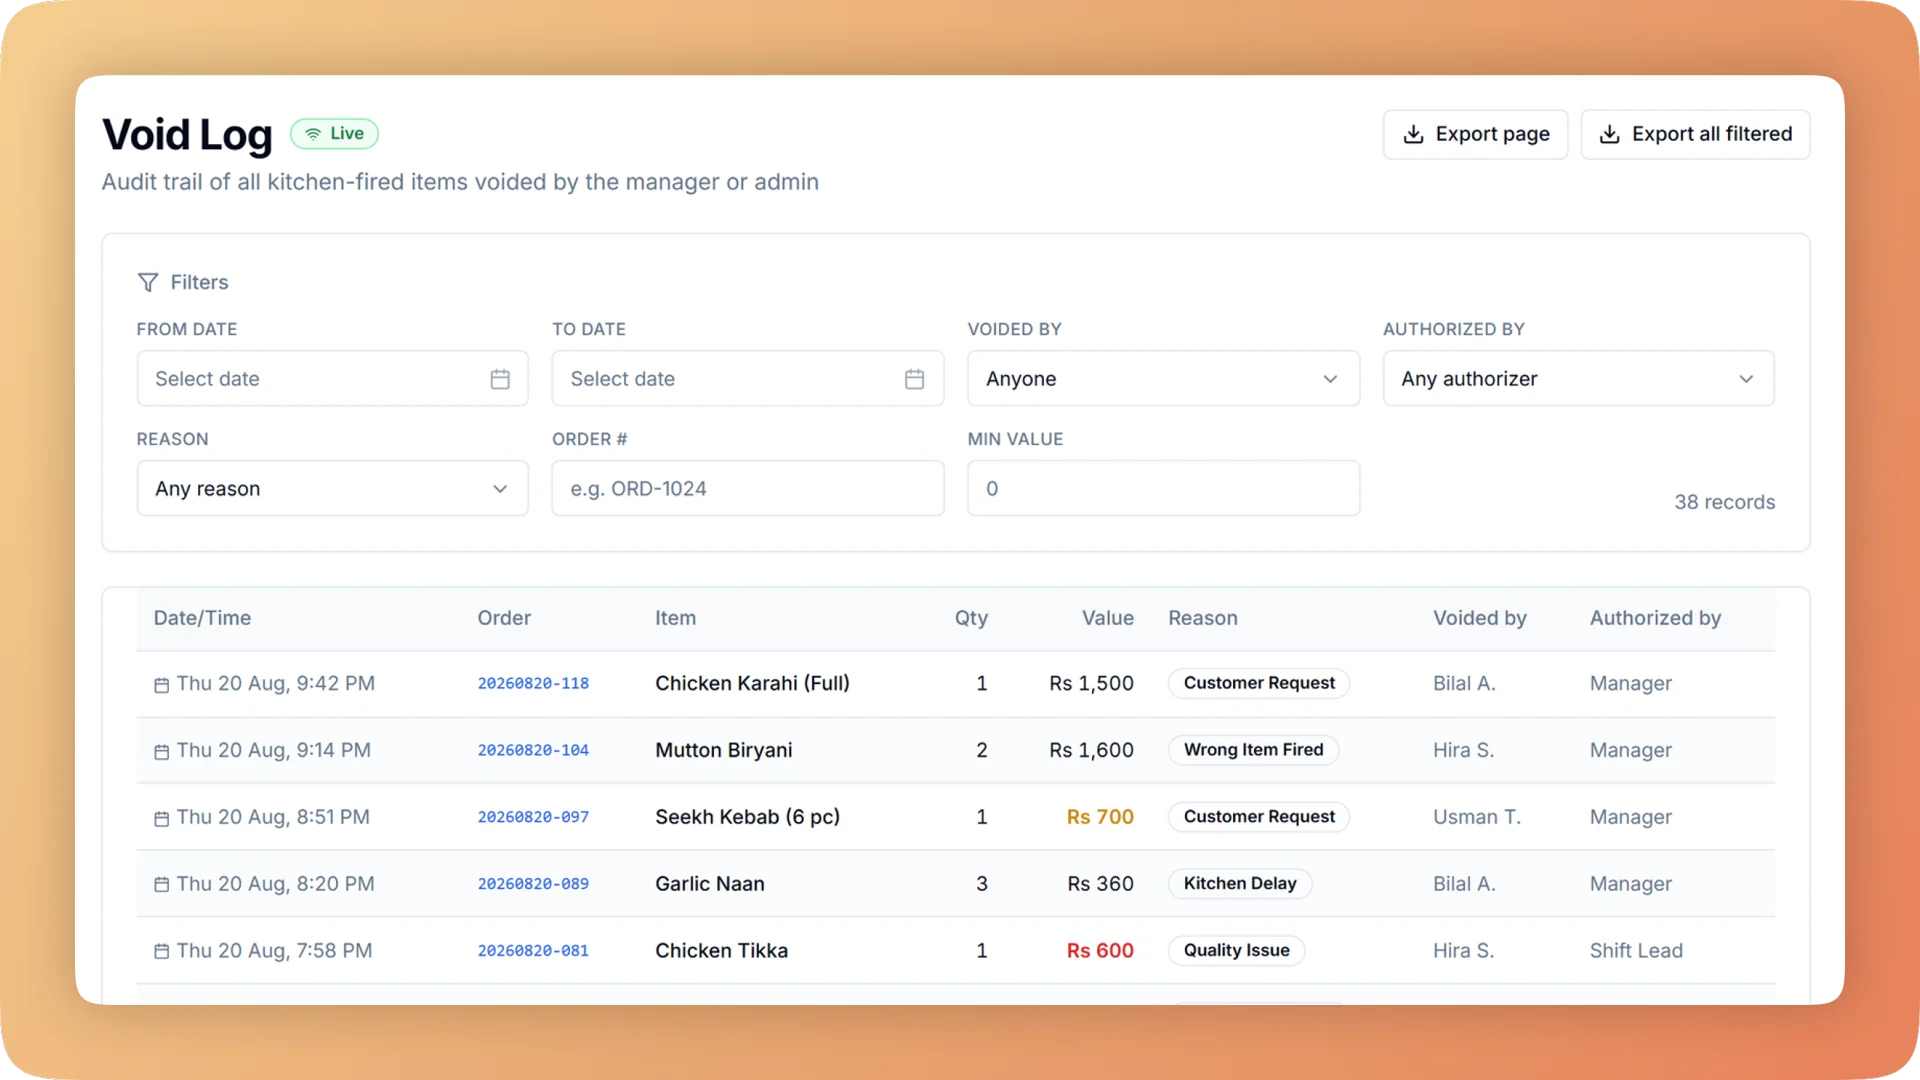1920x1080 pixels.
Task: Click the Item column header
Action: point(675,618)
